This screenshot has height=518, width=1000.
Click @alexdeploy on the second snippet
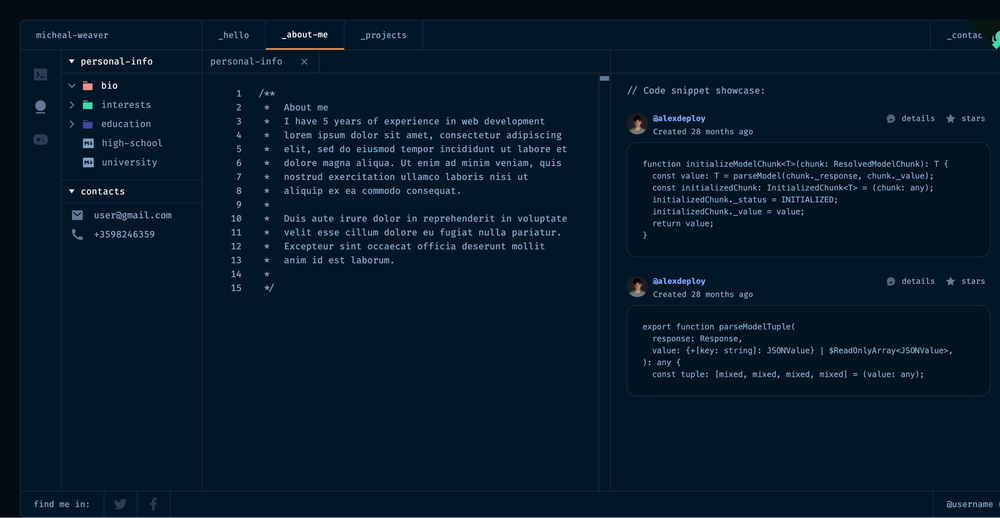(679, 281)
